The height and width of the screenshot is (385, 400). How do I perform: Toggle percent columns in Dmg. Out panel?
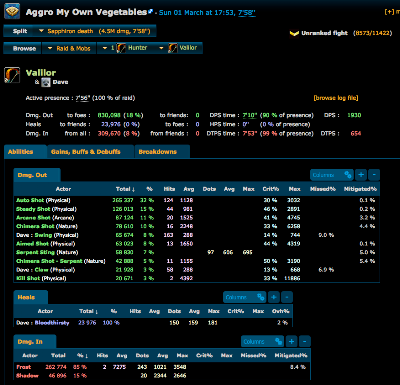point(348,175)
